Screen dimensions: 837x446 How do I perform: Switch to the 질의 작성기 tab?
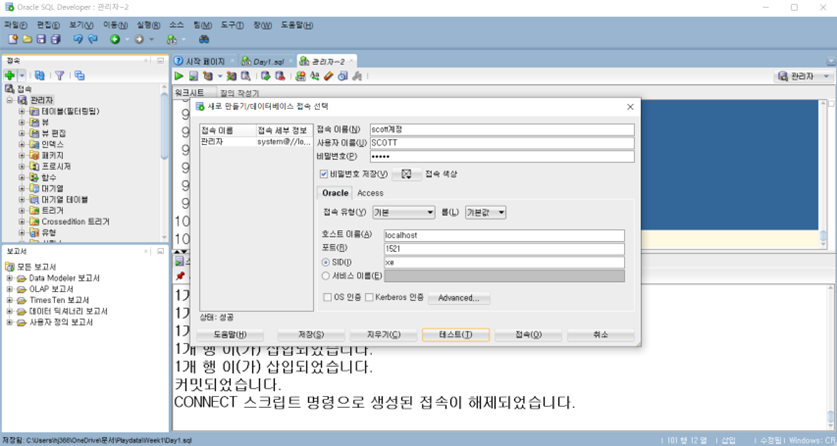239,93
